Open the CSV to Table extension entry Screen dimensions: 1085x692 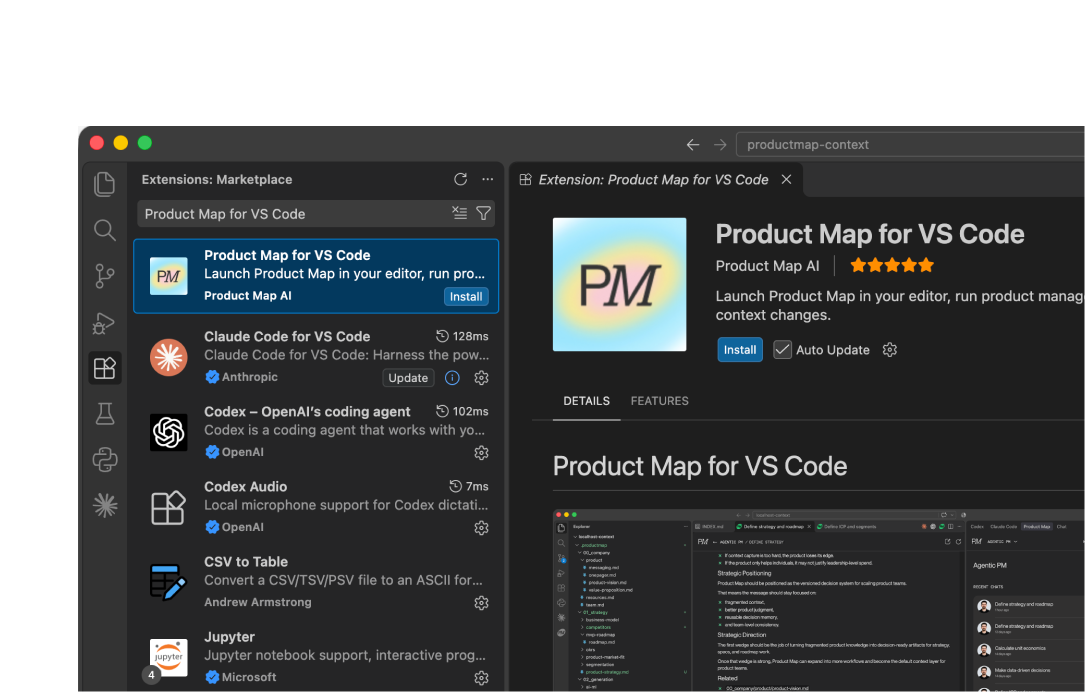[316, 582]
